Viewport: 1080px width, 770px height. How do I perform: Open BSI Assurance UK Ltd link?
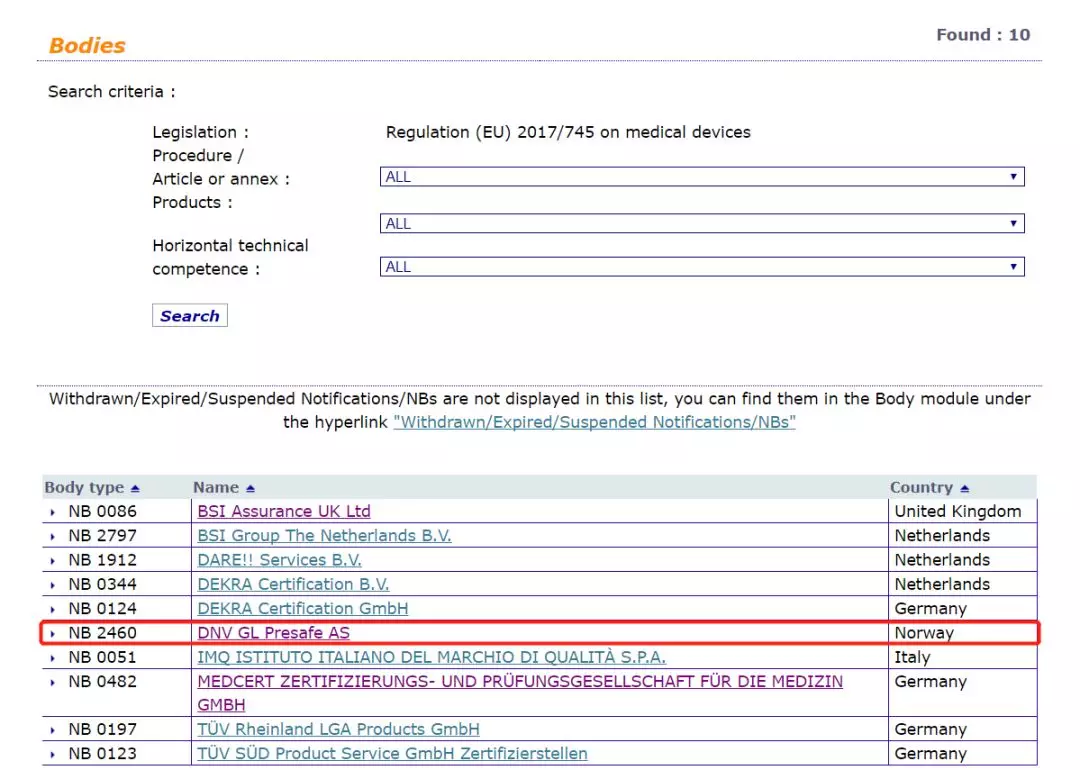pyautogui.click(x=284, y=511)
